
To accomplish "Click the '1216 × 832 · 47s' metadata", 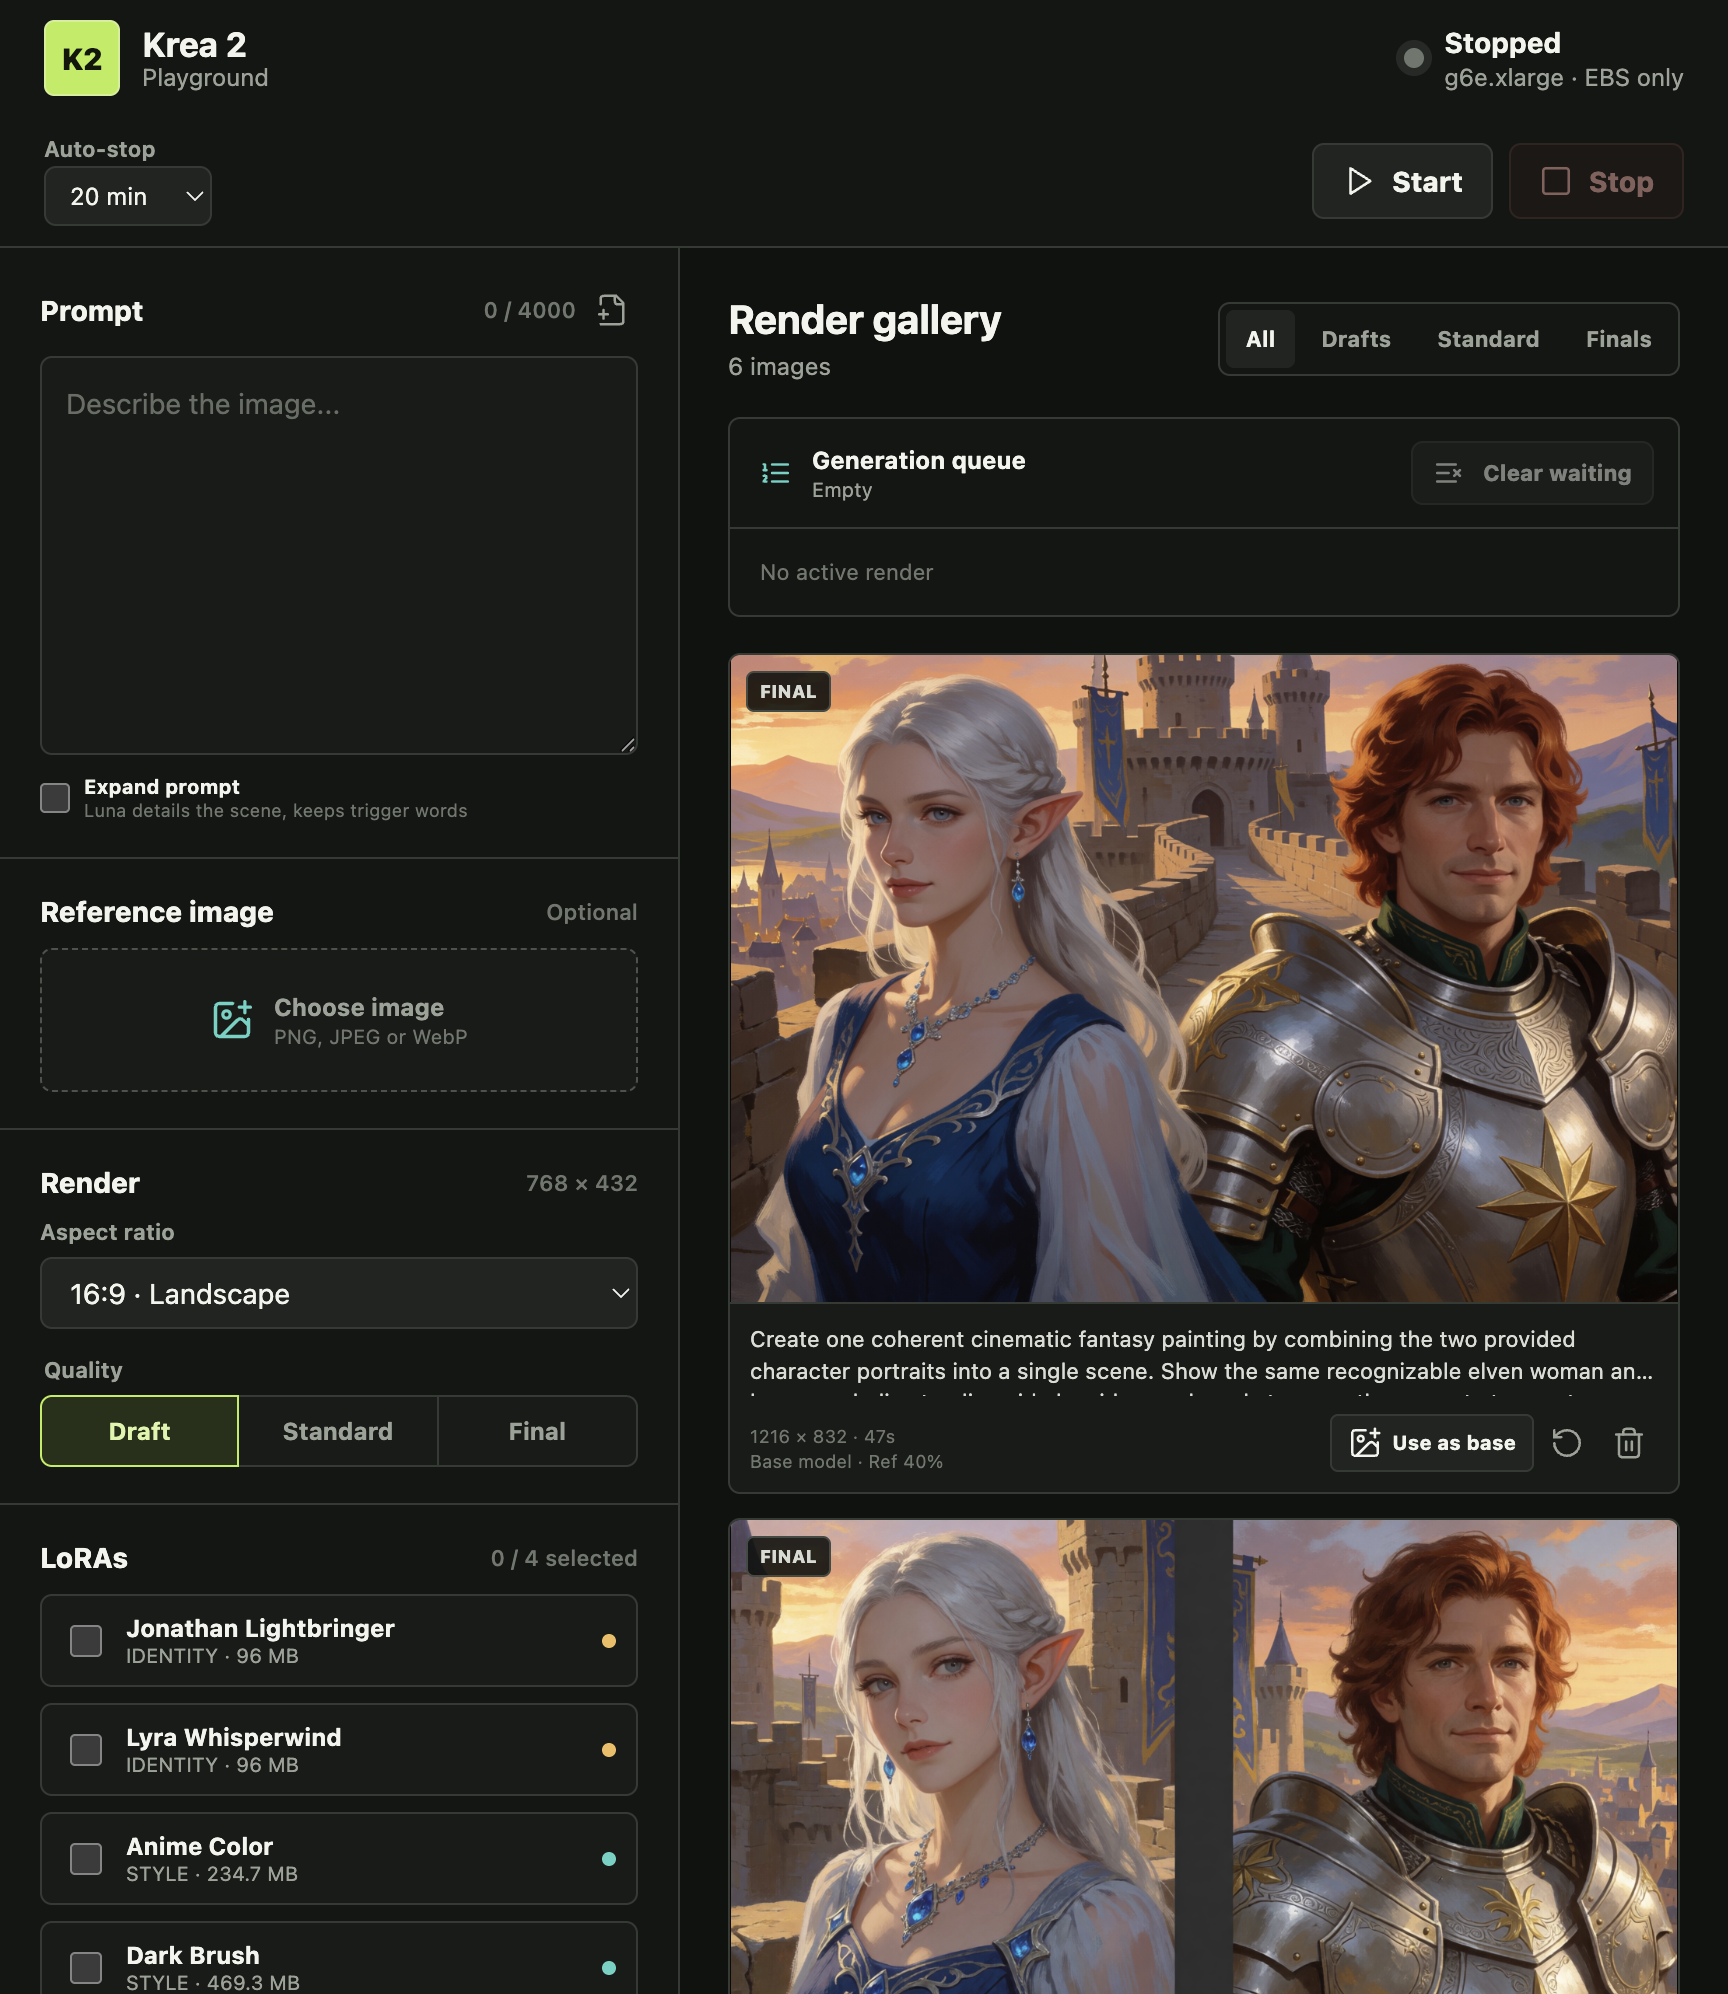I will click(x=822, y=1436).
